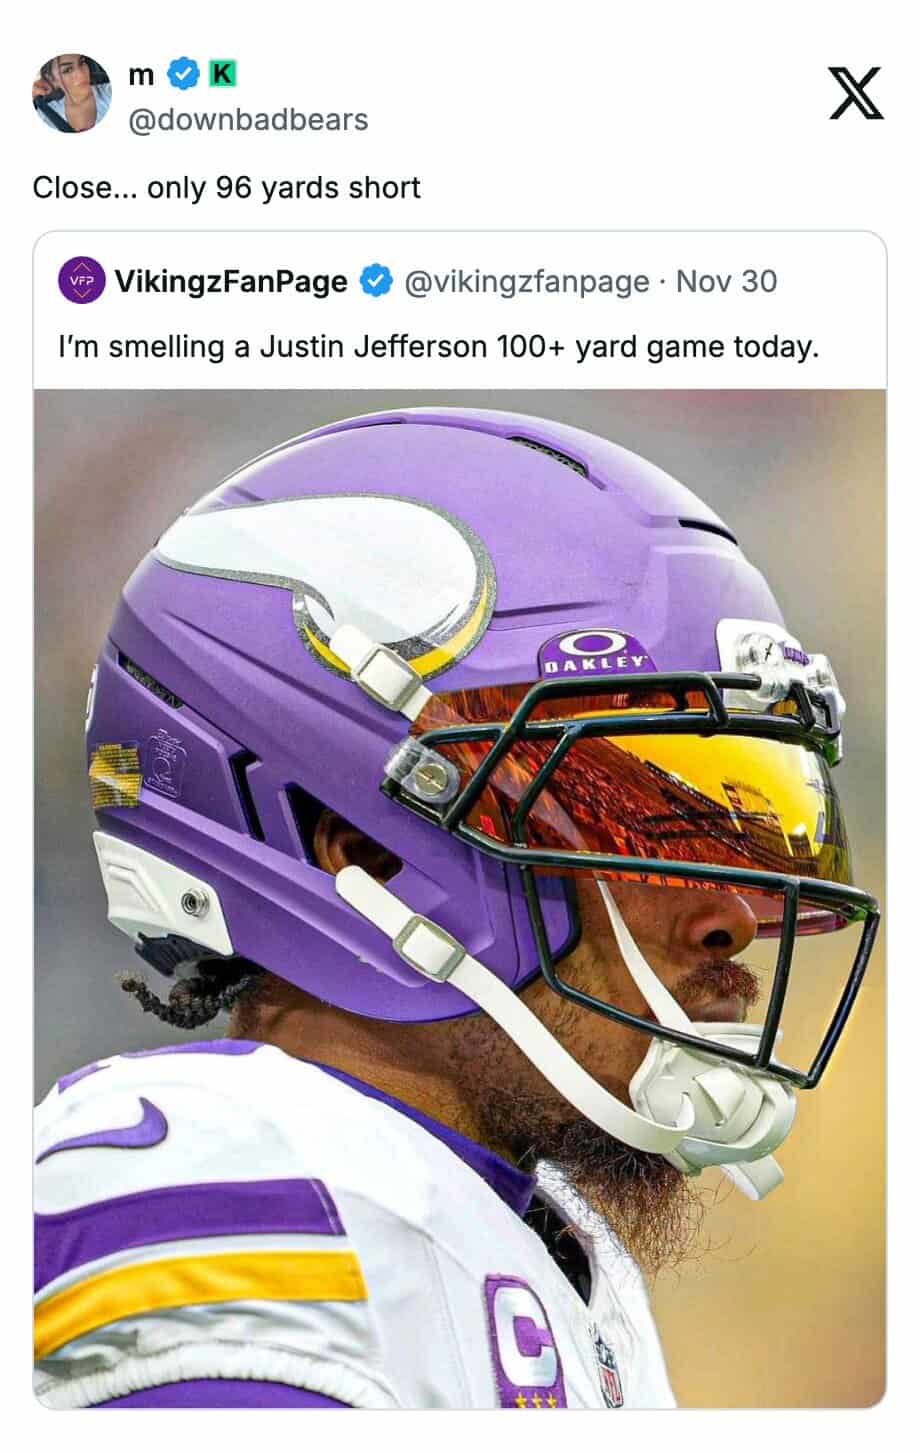Viewport: 920px width, 1453px height.
Task: Open the VikingzFanPage display name
Action: point(232,282)
